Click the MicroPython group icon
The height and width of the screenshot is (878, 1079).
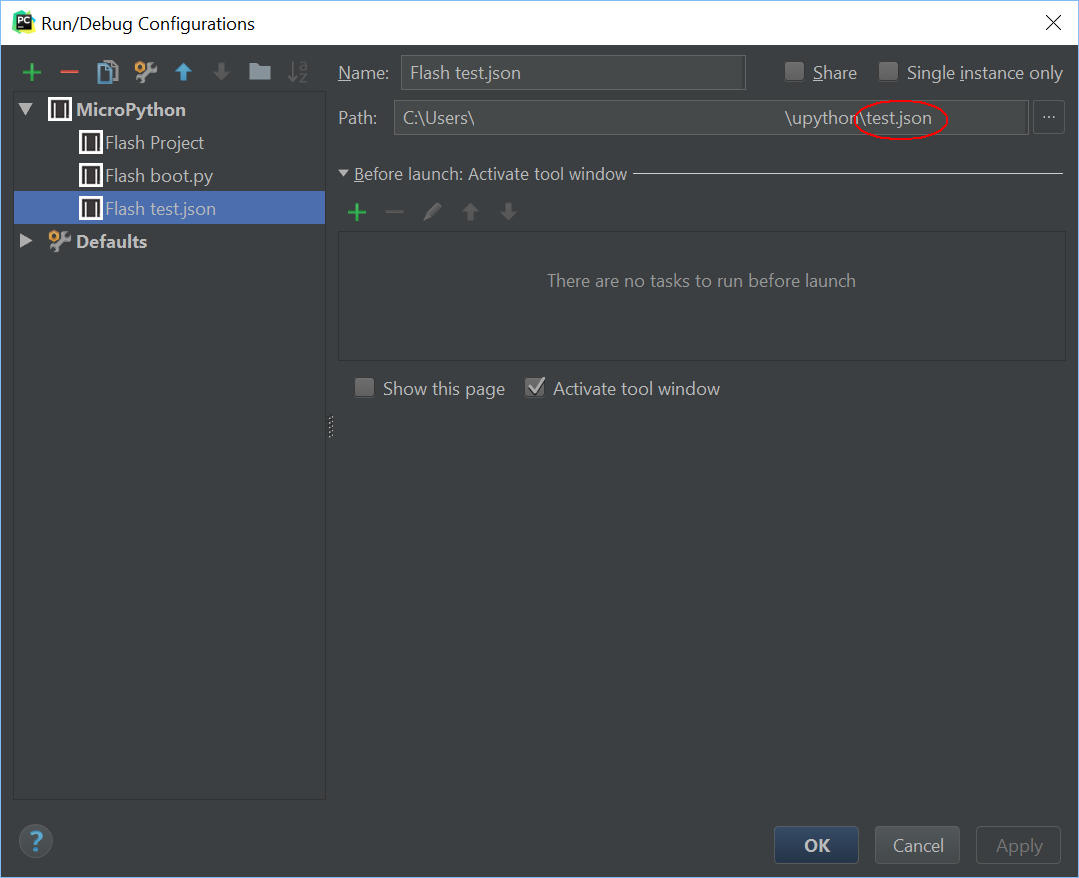point(59,109)
